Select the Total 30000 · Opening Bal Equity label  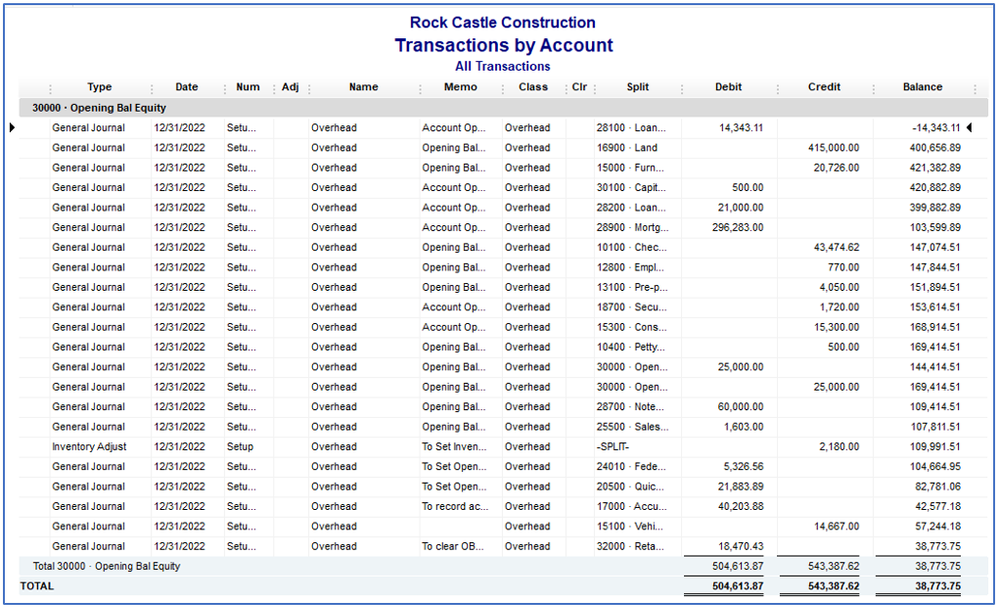pyautogui.click(x=106, y=566)
